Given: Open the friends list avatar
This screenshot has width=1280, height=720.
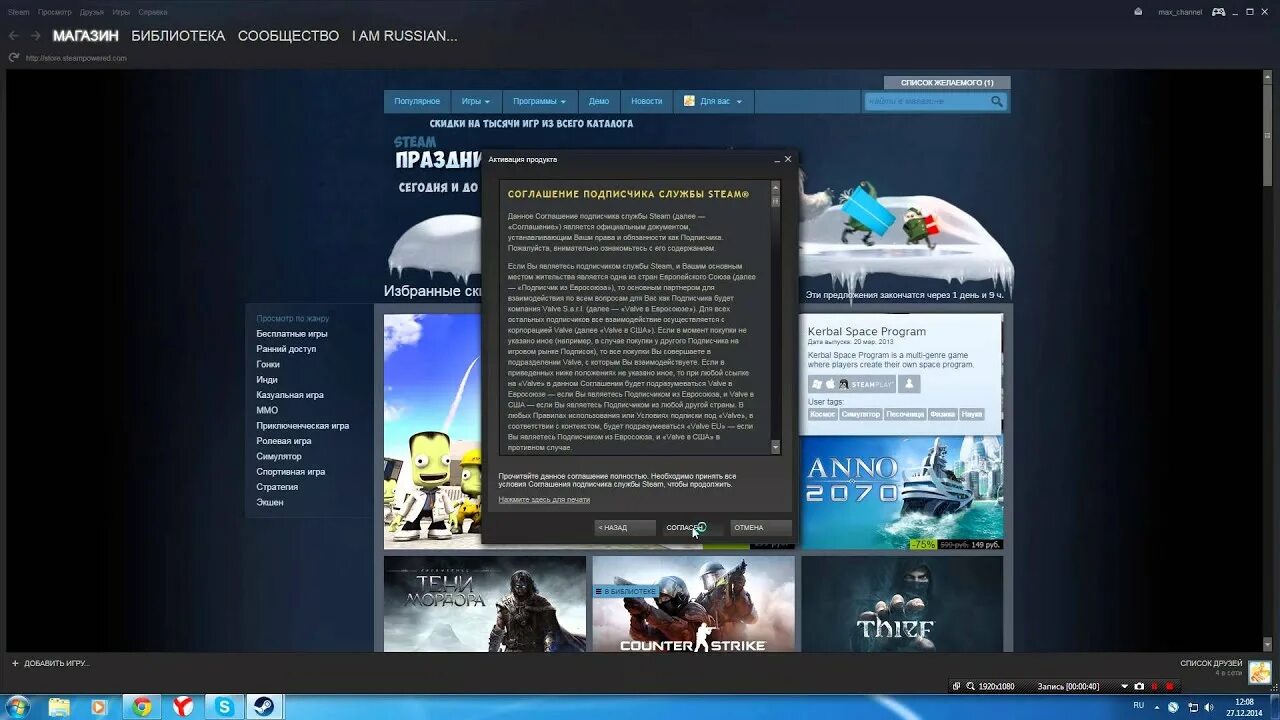Looking at the screenshot, I should point(1259,672).
